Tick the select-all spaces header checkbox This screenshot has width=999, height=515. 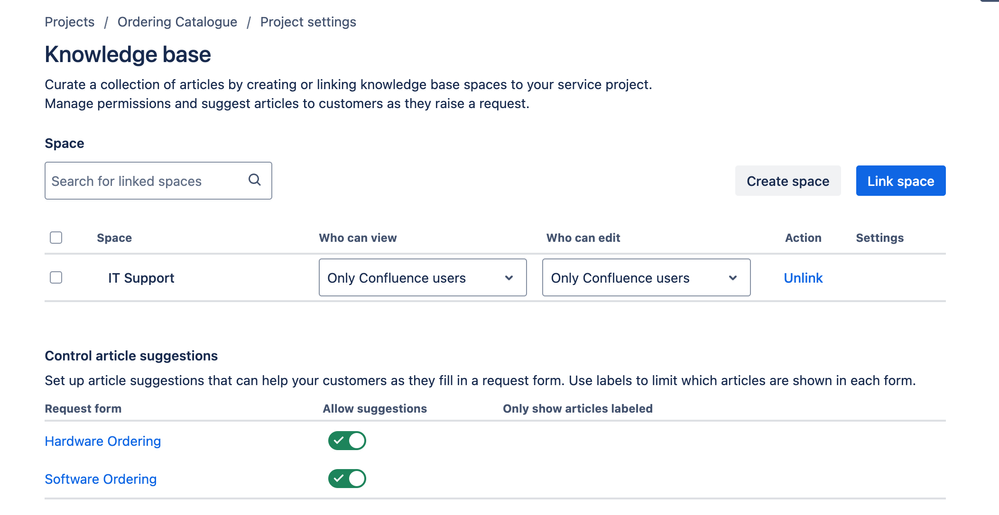(x=56, y=237)
